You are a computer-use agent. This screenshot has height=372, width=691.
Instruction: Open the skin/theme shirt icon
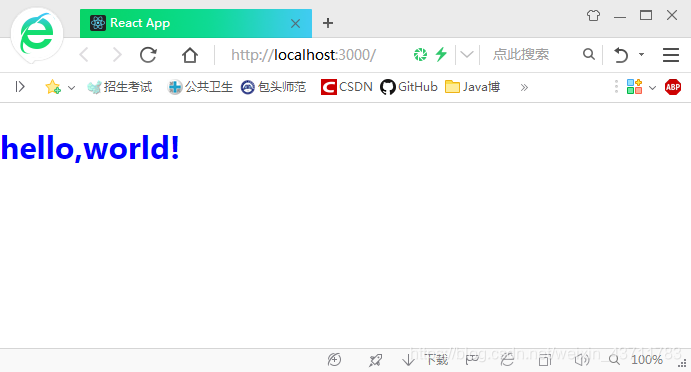point(593,15)
